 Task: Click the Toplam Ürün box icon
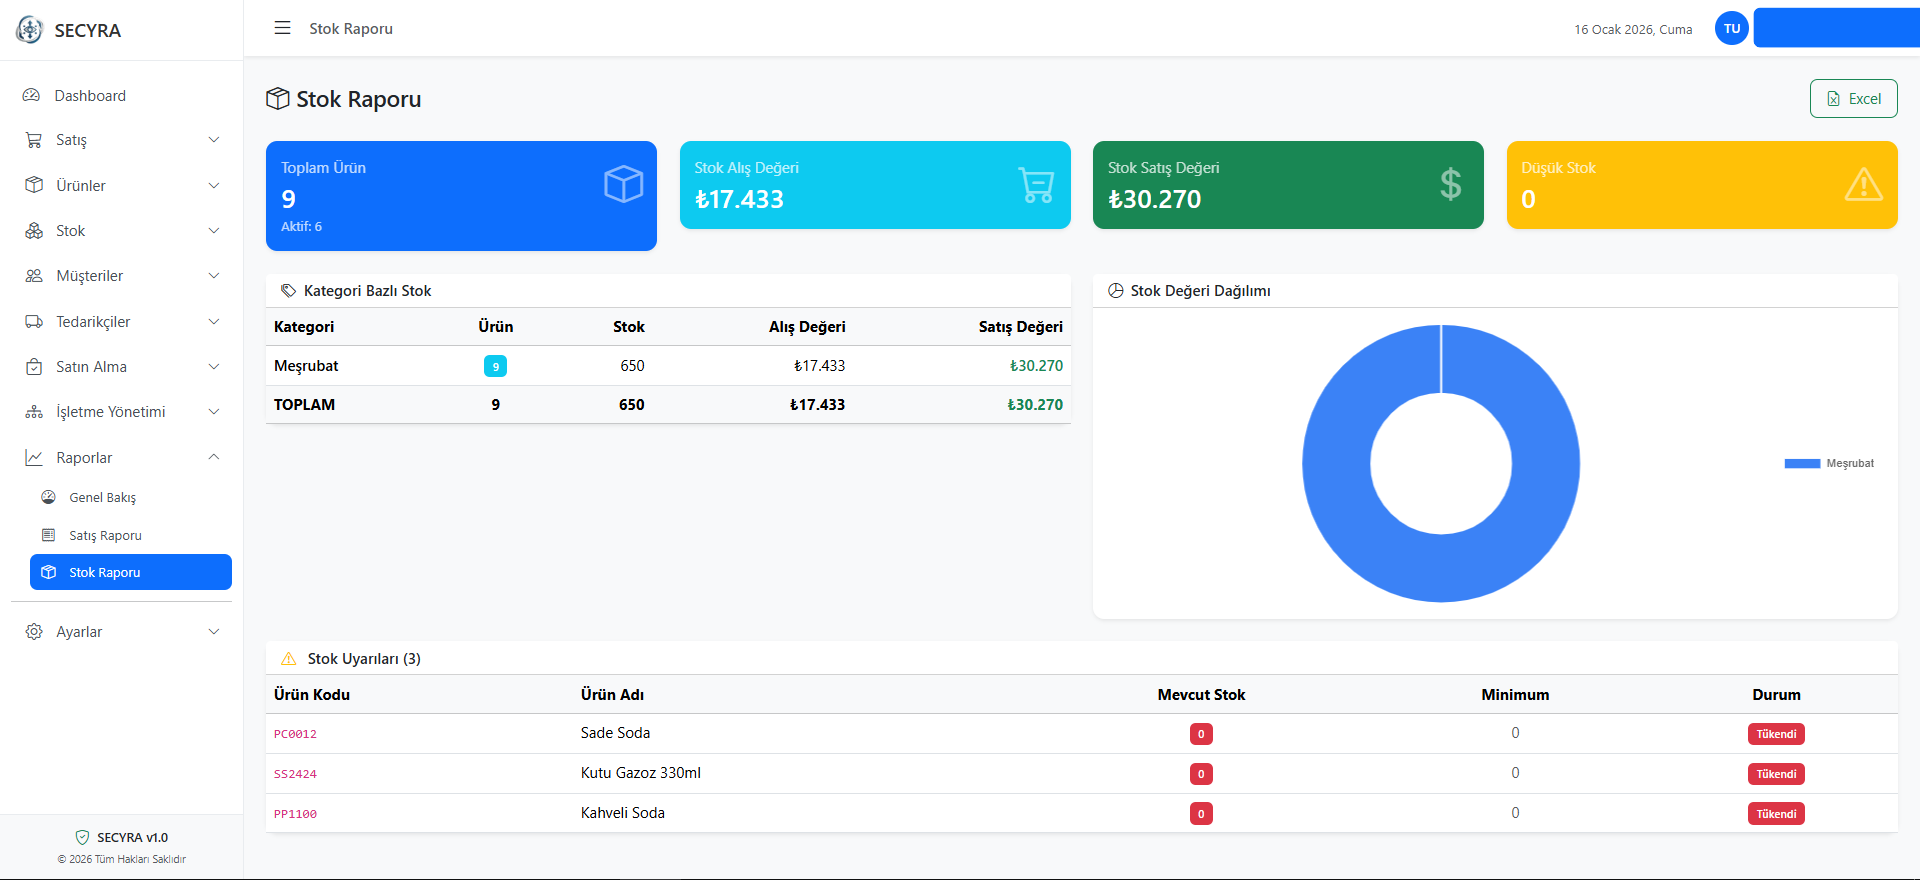coord(623,184)
